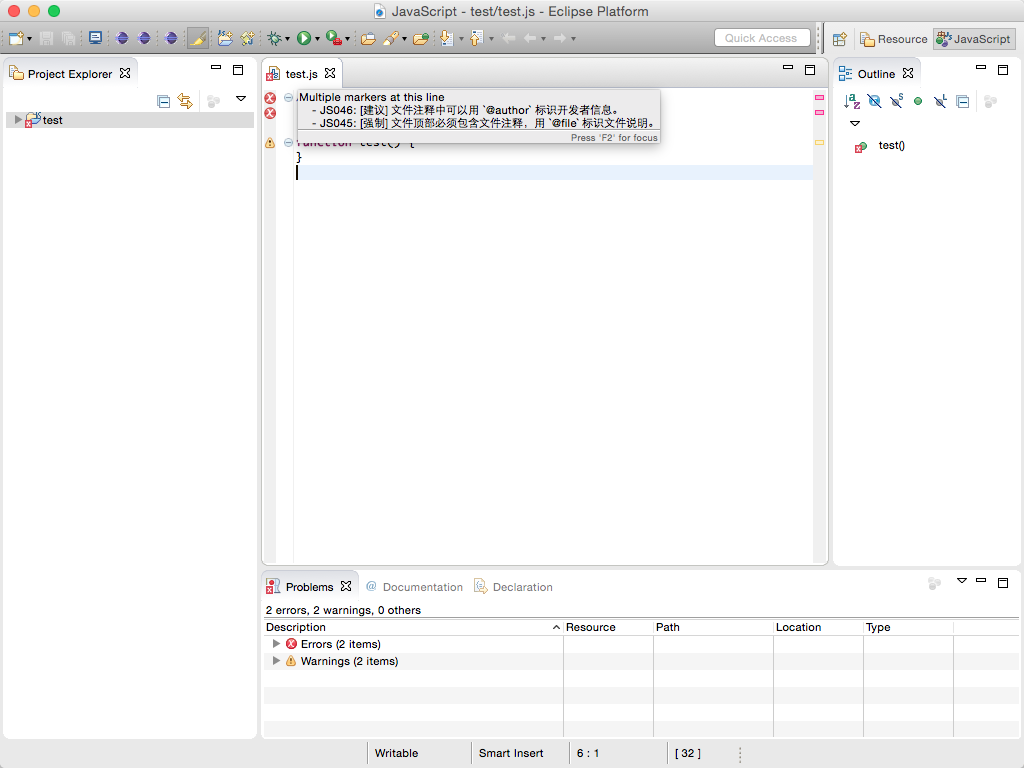The height and width of the screenshot is (768, 1024).
Task: Toggle the highlighted brush mark occurrences button
Action: [x=198, y=39]
